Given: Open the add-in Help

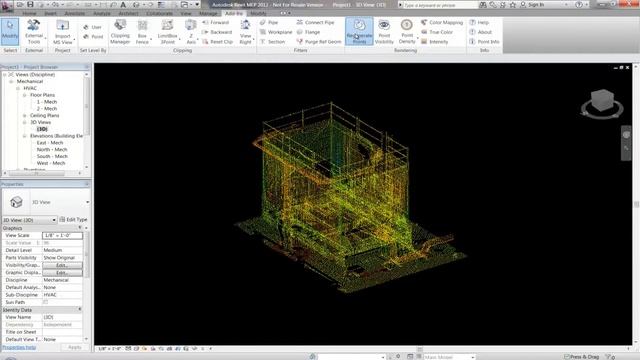Looking at the screenshot, I should pyautogui.click(x=479, y=22).
